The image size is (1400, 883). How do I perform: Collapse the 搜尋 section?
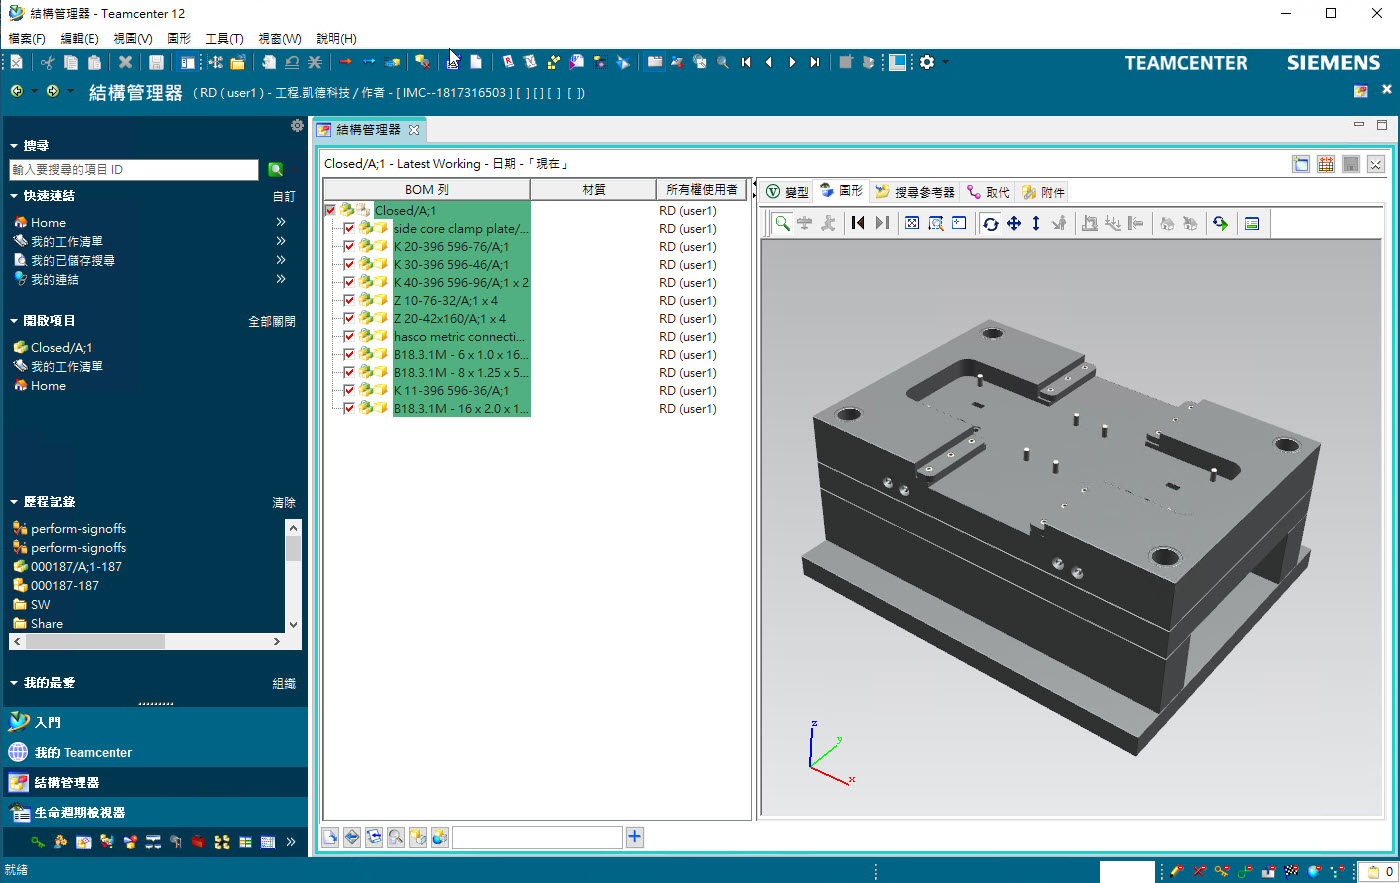click(14, 146)
